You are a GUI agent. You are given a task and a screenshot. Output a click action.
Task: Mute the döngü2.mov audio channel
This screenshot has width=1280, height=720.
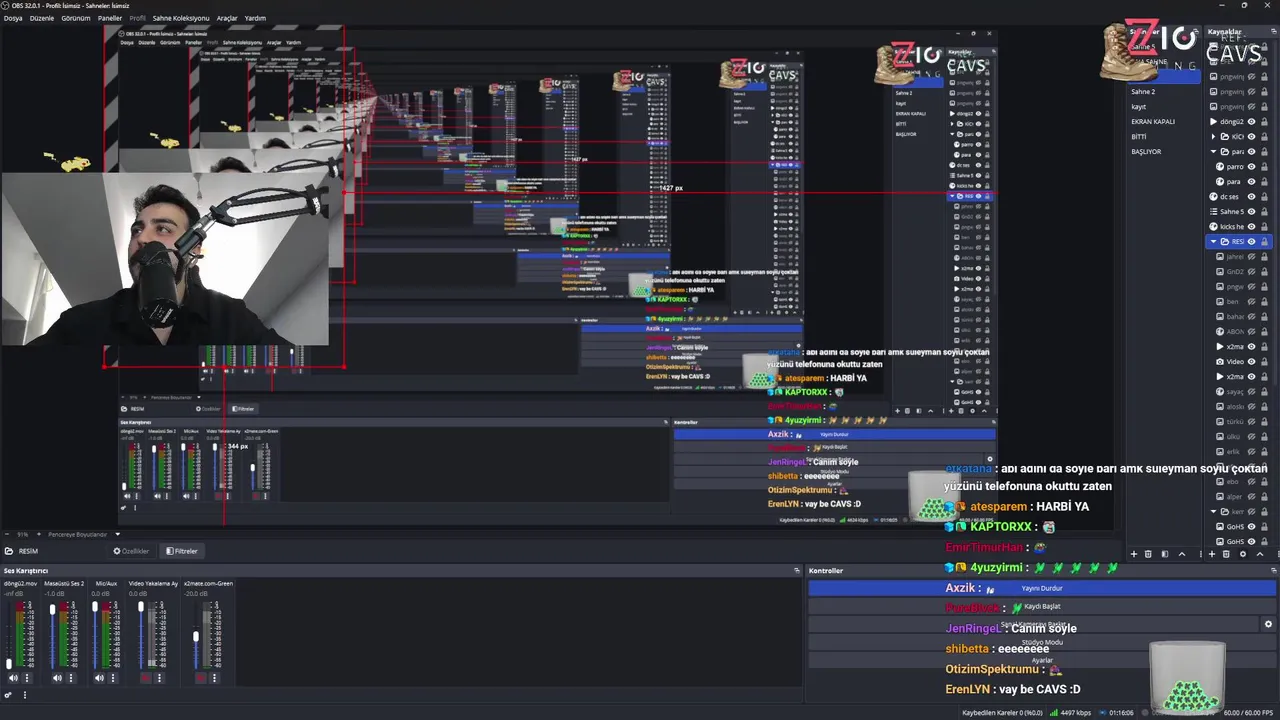click(13, 677)
